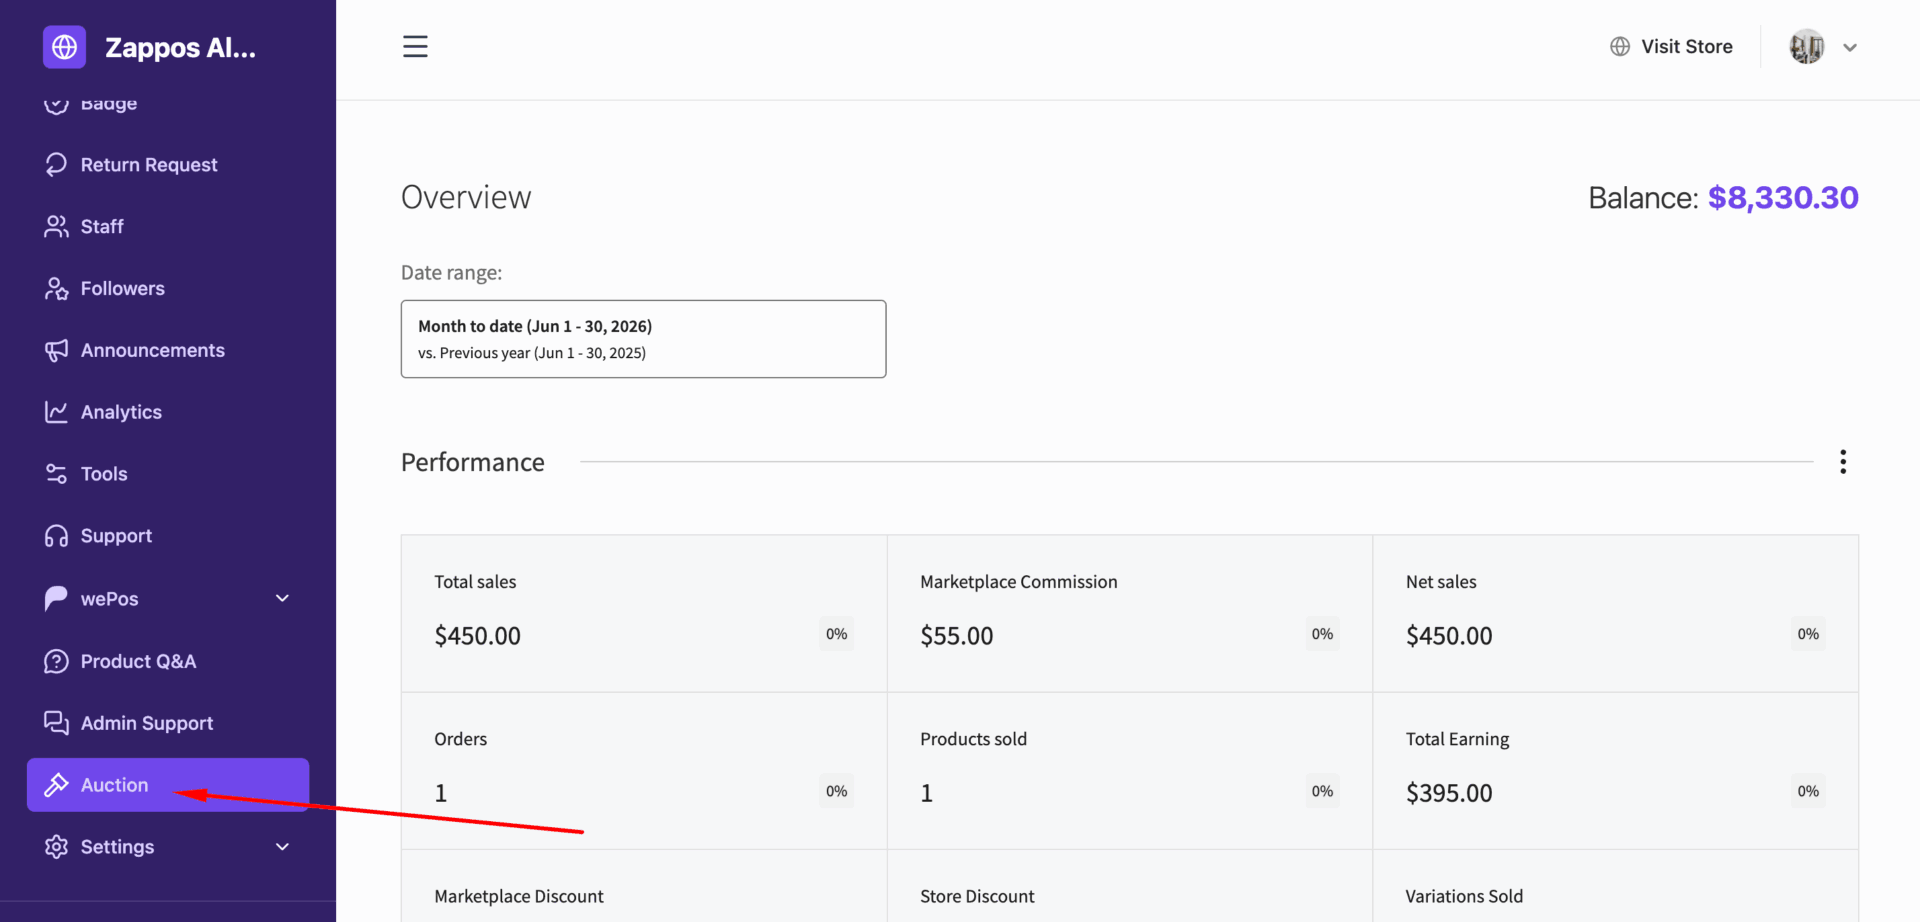
Task: Click the Performance section heading
Action: (473, 462)
